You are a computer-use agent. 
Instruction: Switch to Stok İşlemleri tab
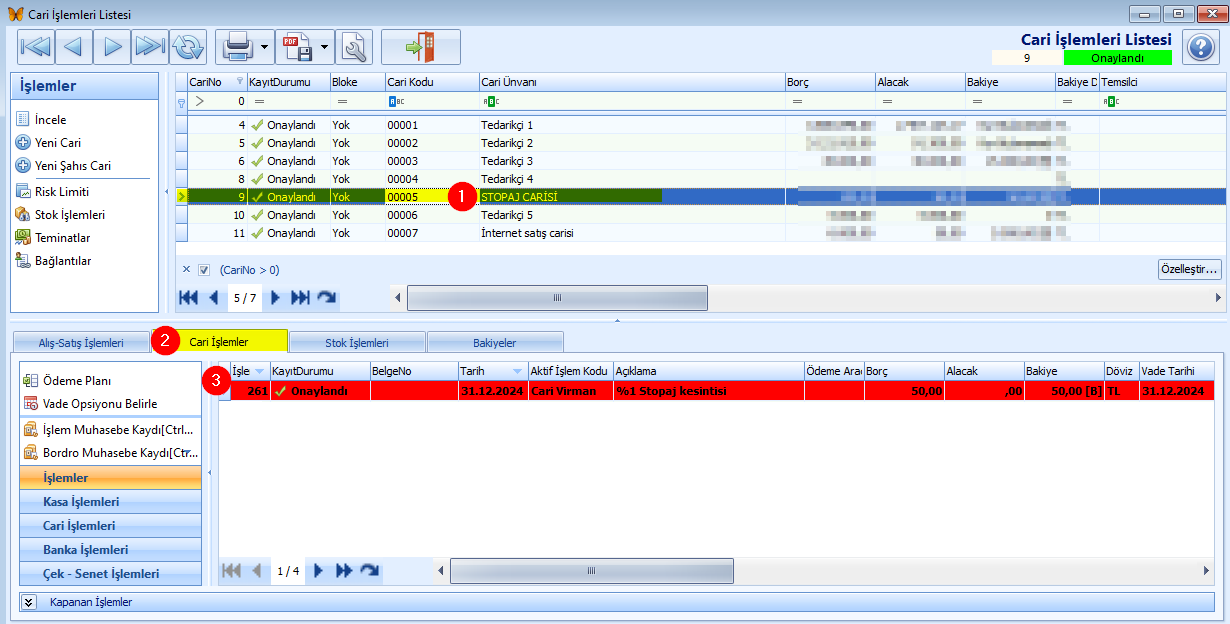pos(357,343)
